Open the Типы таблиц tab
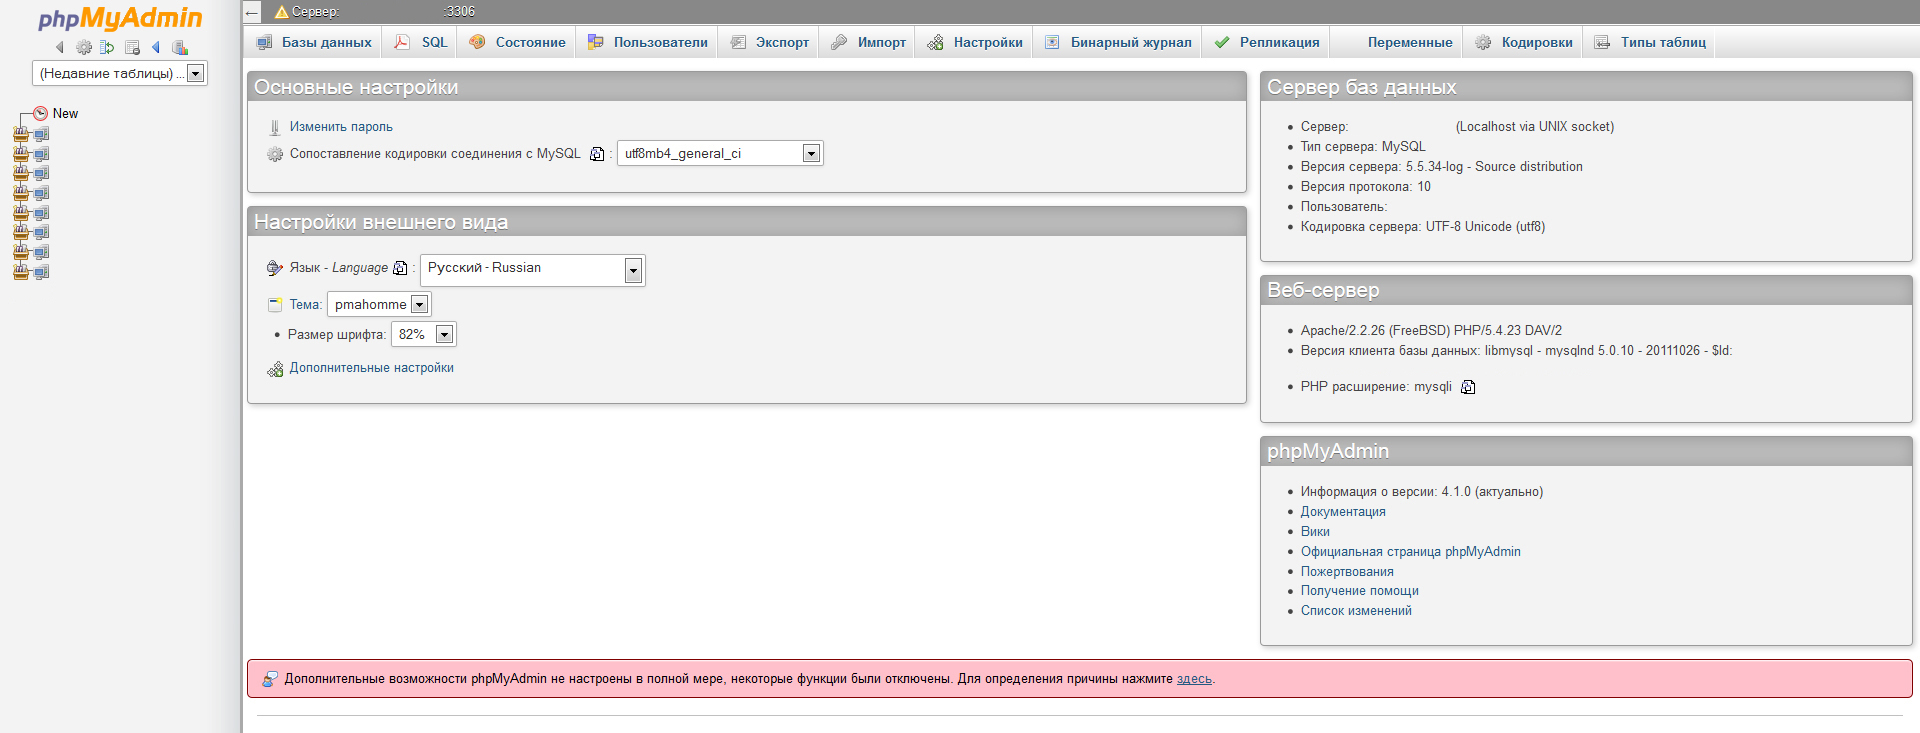Screen dimensions: 1920x733 1650,42
